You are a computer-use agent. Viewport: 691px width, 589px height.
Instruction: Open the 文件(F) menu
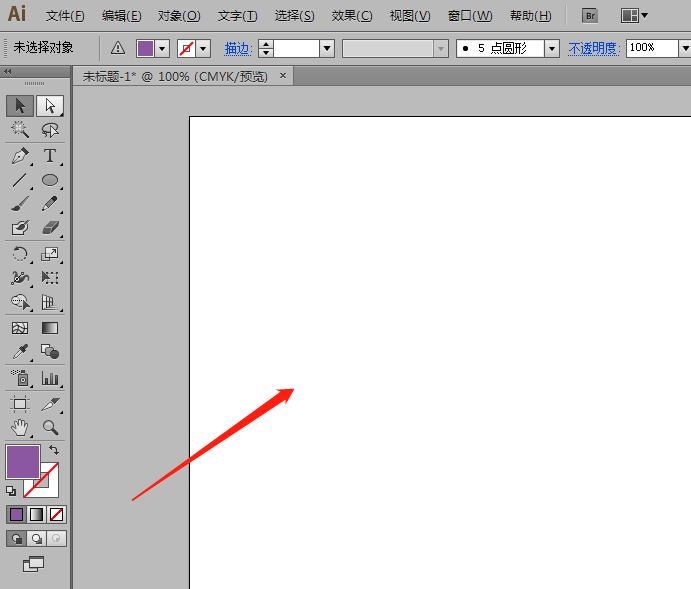pyautogui.click(x=65, y=16)
